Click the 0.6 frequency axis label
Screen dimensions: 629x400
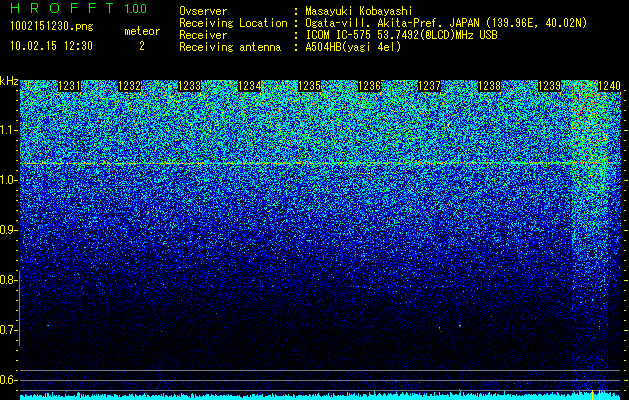tap(9, 380)
